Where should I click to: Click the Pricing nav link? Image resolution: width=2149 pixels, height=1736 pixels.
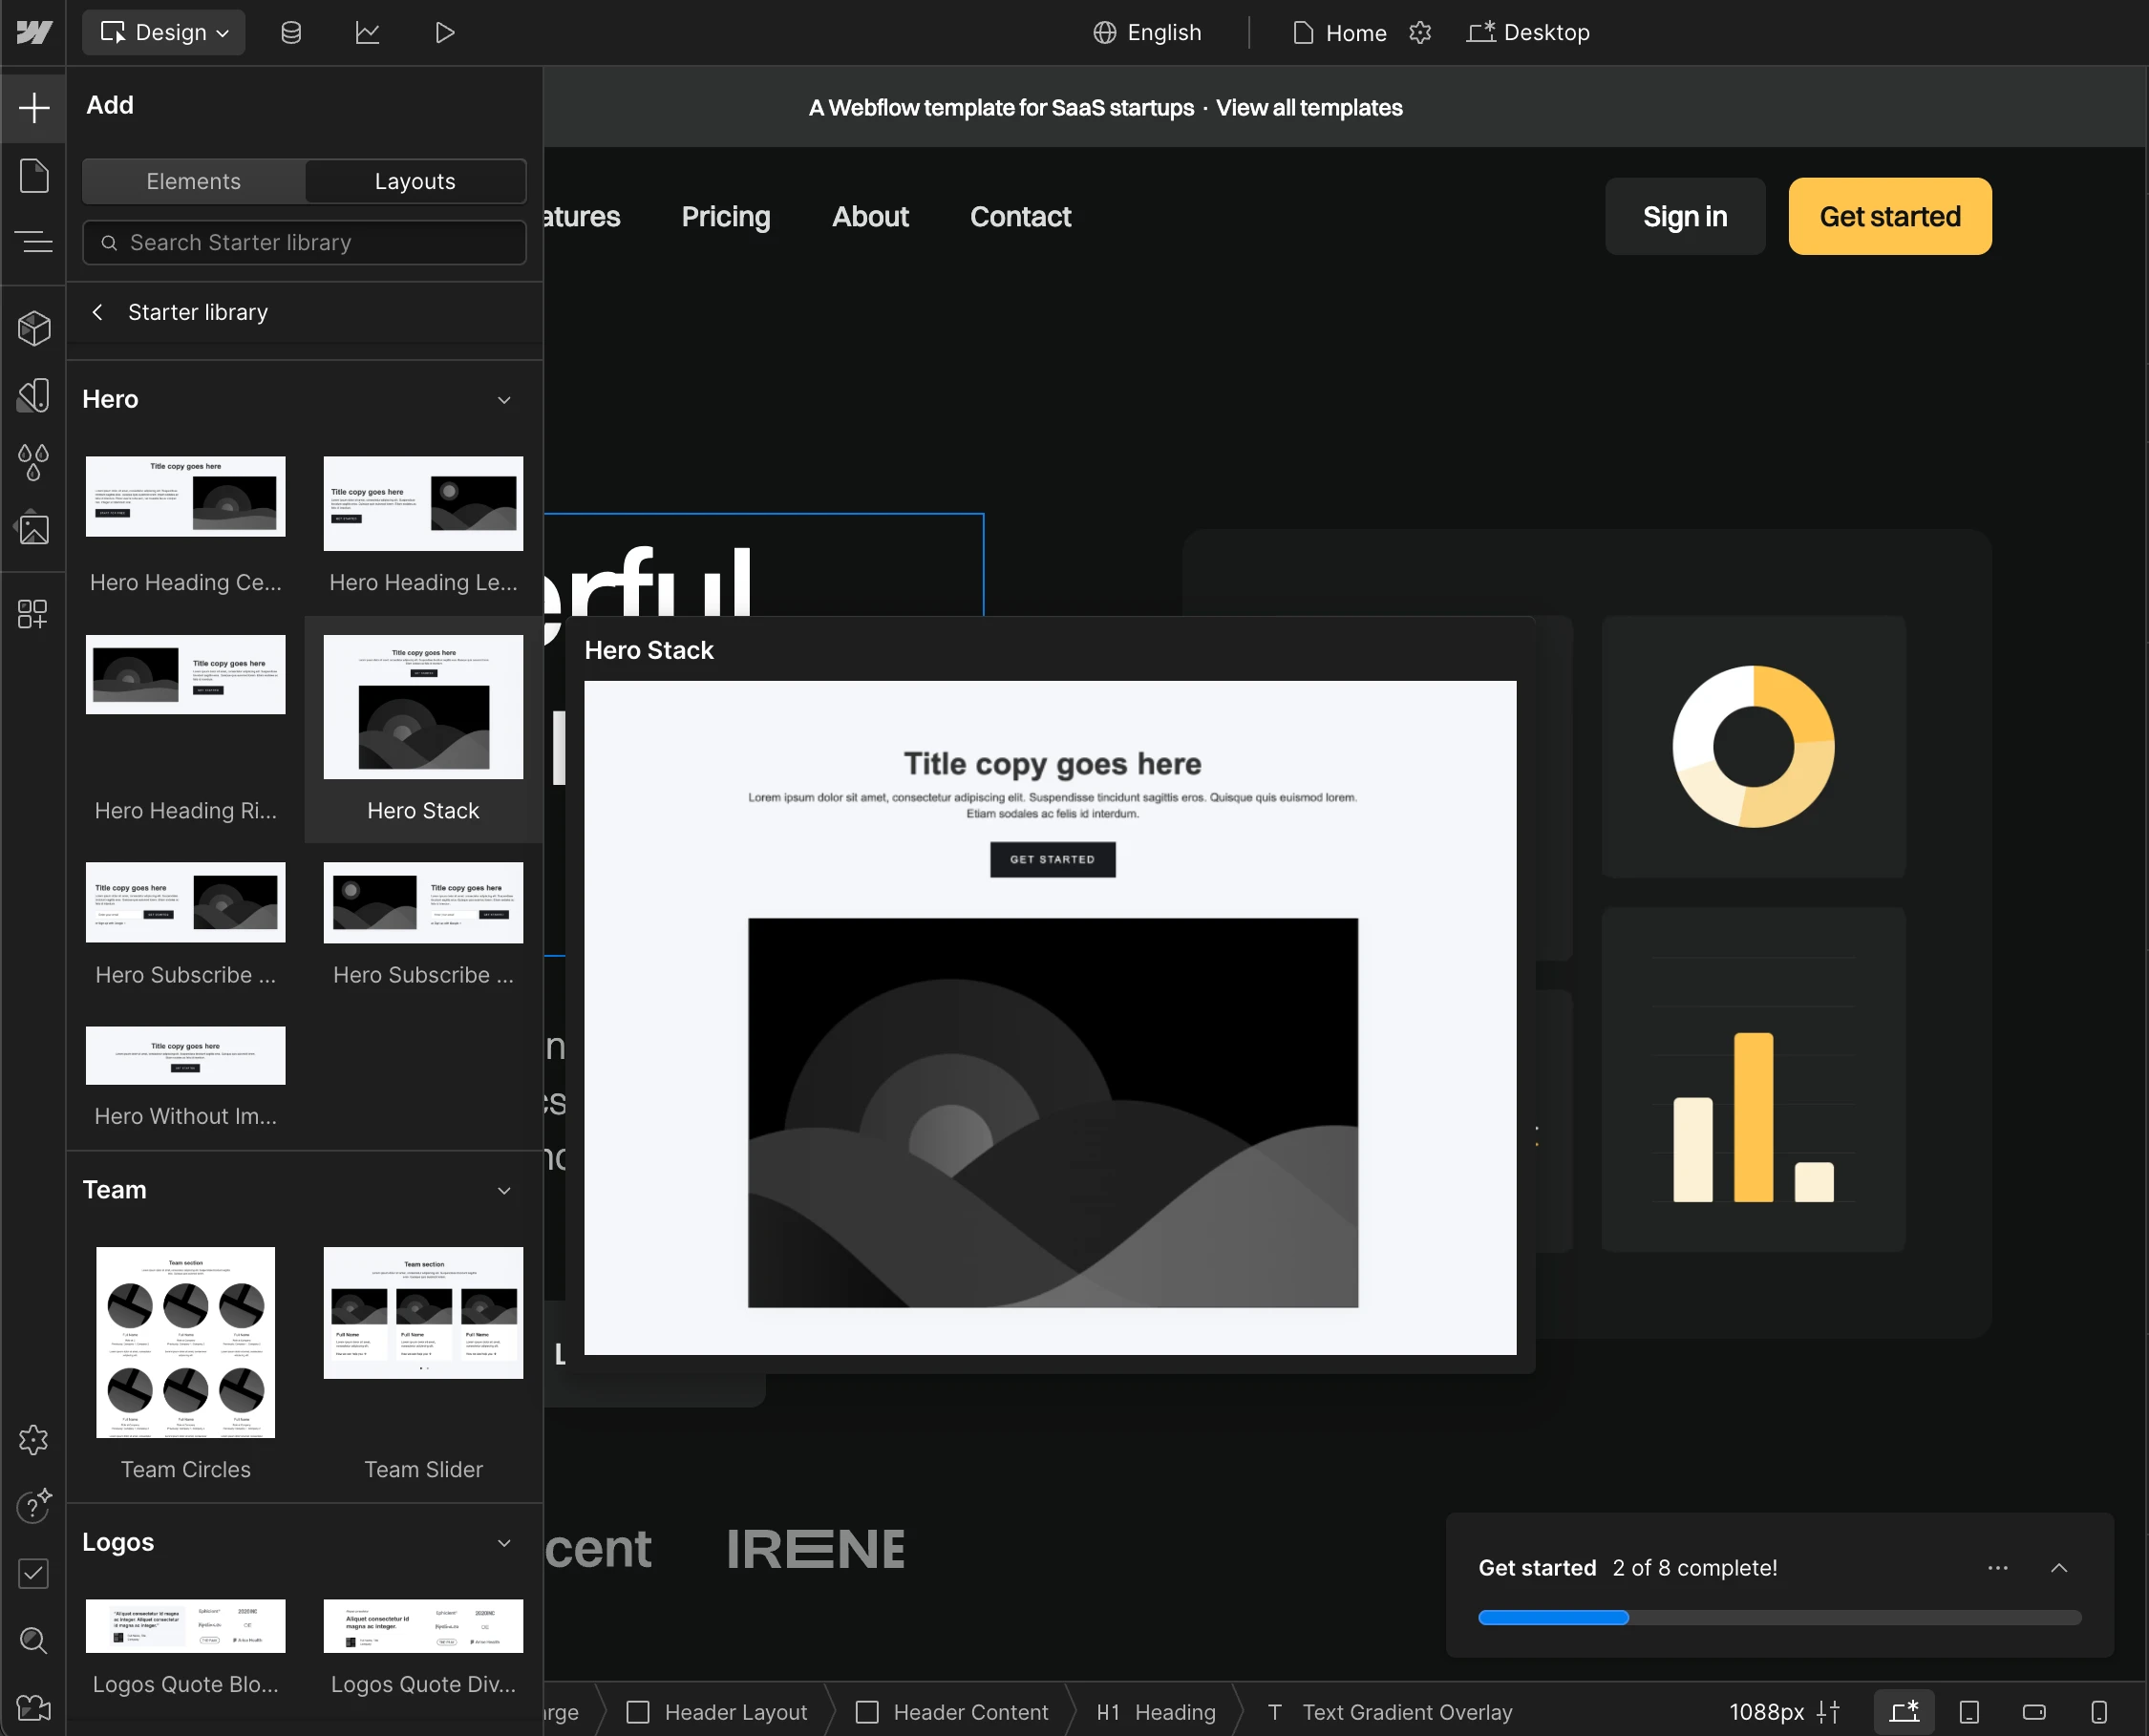point(726,216)
